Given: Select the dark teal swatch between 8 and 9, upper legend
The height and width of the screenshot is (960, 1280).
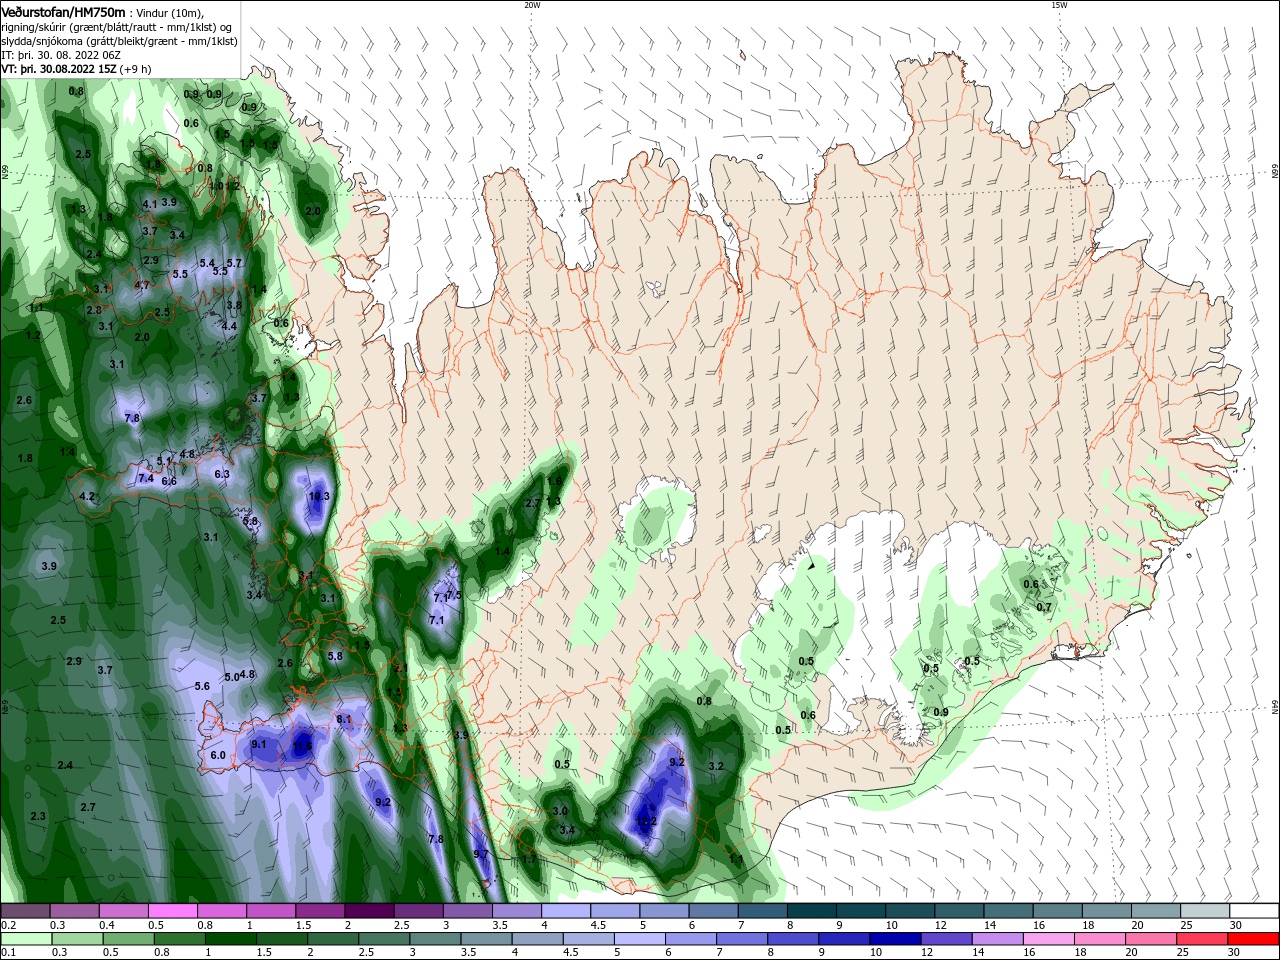Looking at the screenshot, I should 812,911.
